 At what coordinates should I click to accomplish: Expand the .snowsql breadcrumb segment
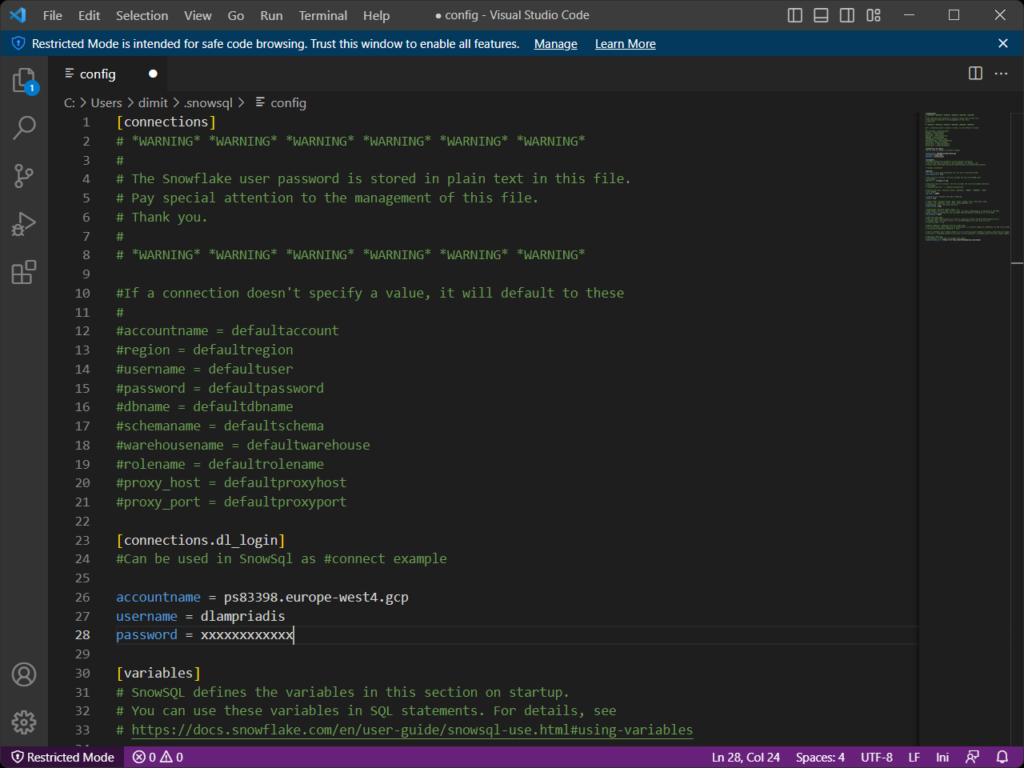(208, 103)
